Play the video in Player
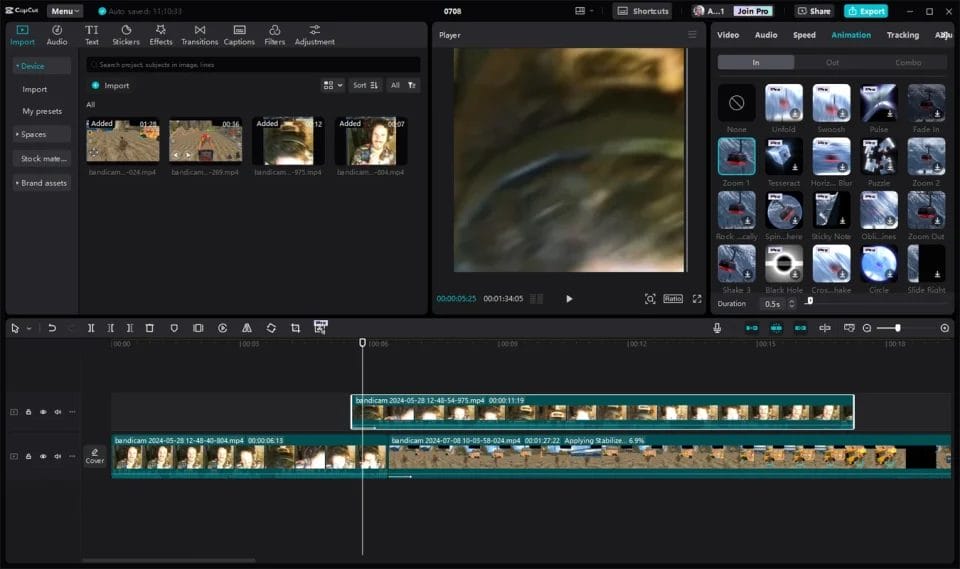The width and height of the screenshot is (960, 569). [x=569, y=298]
